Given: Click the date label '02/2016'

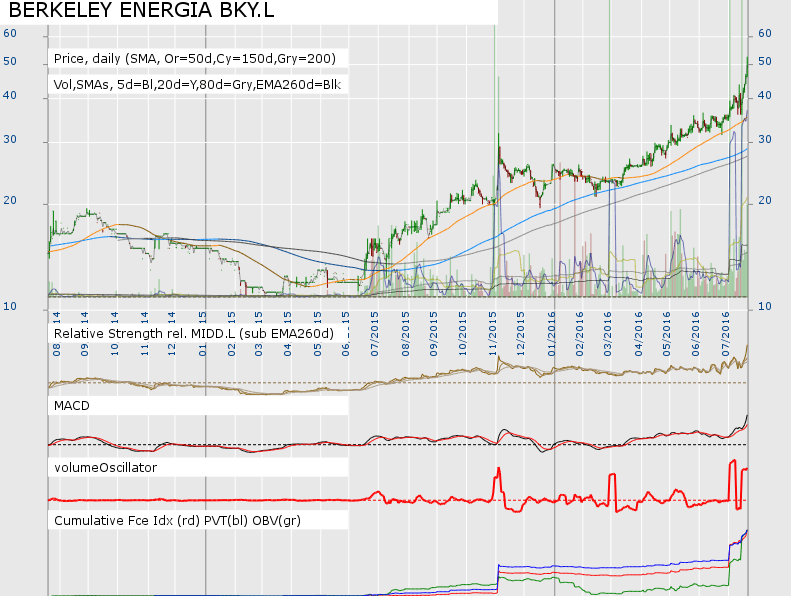Looking at the screenshot, I should (x=580, y=334).
